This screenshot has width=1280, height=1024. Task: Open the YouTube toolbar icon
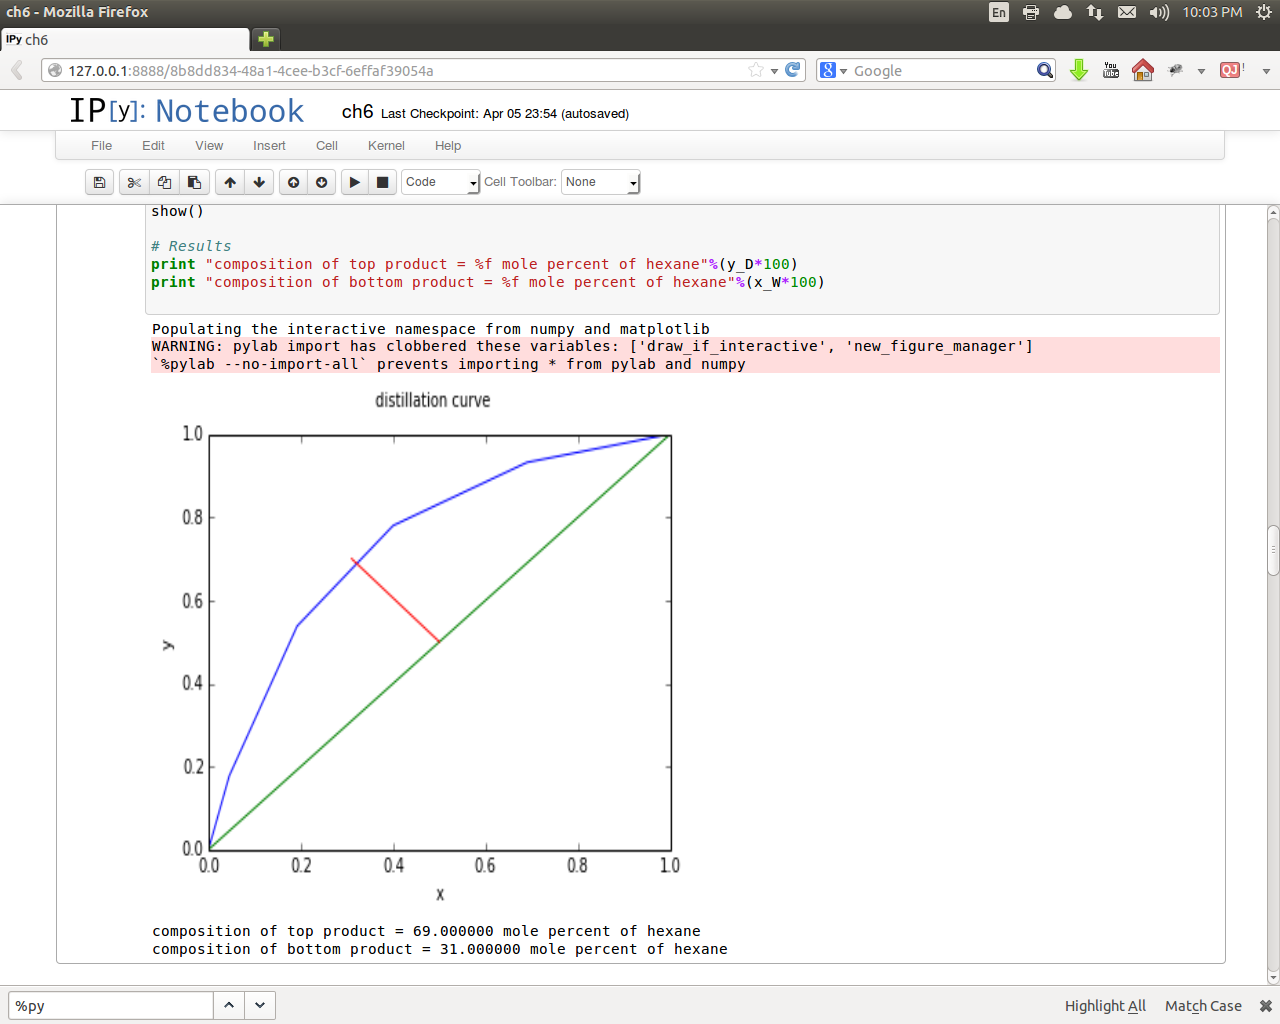(x=1111, y=70)
